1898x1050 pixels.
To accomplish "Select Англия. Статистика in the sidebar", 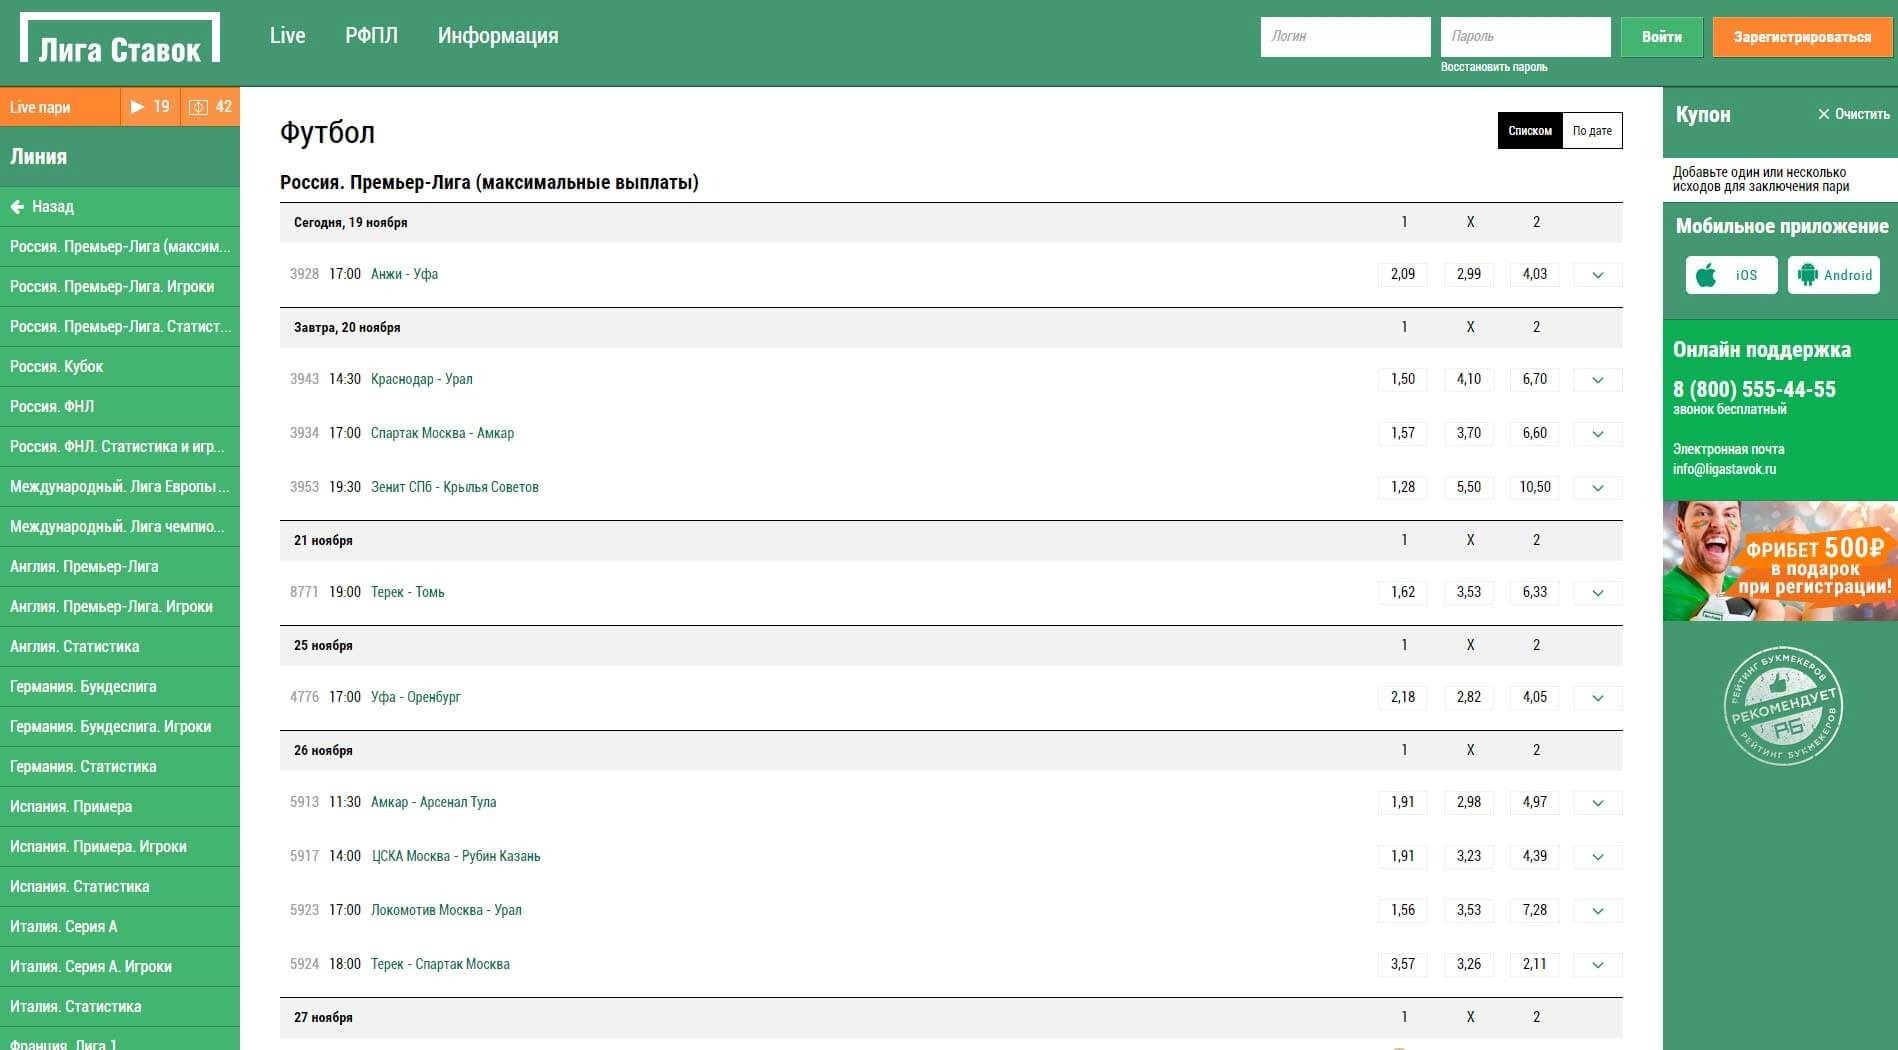I will 120,647.
